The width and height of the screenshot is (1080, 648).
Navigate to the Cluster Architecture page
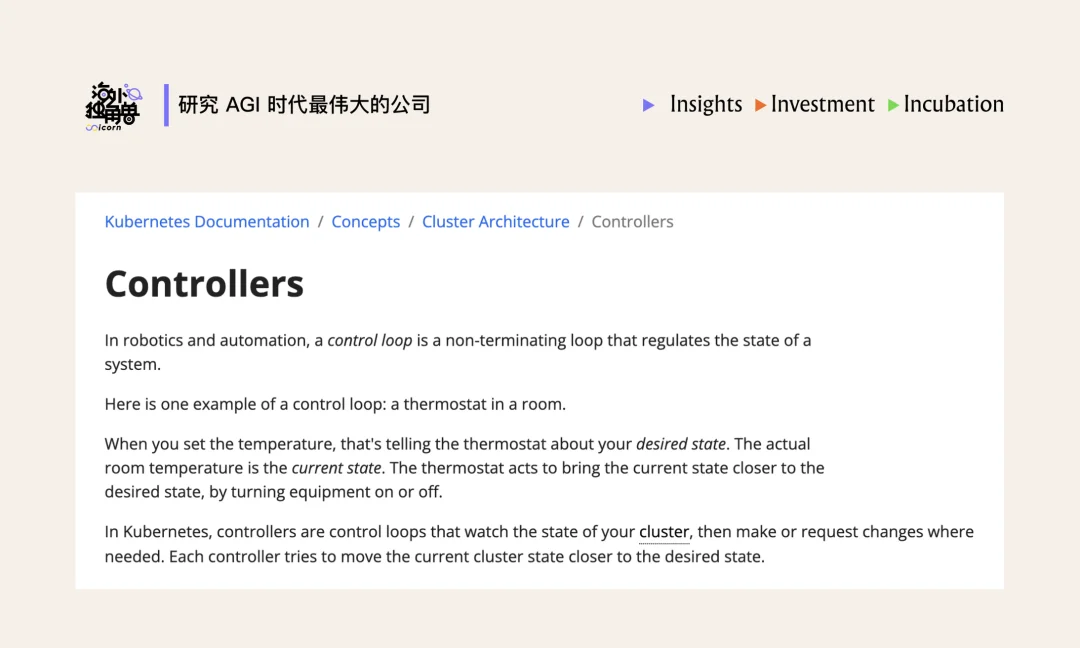pos(495,221)
